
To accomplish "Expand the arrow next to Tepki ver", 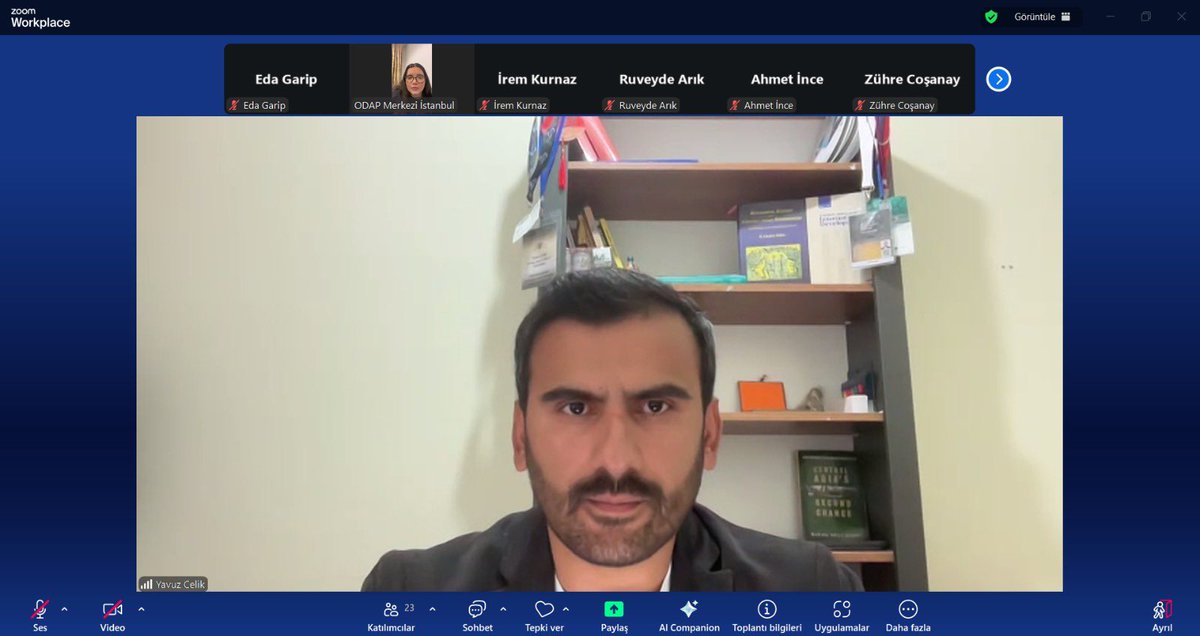I will point(566,609).
